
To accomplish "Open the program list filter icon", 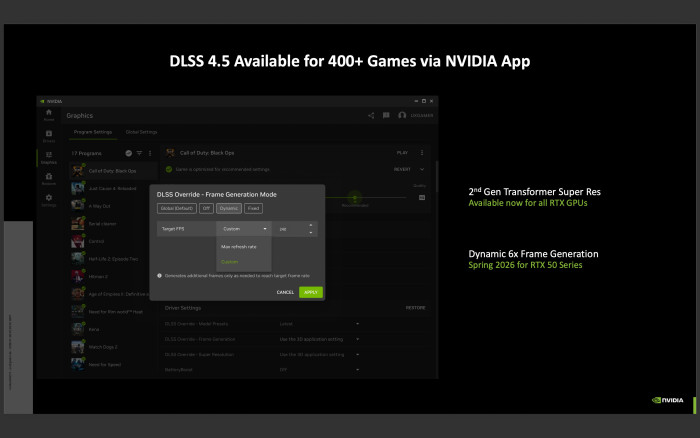I will pos(139,153).
